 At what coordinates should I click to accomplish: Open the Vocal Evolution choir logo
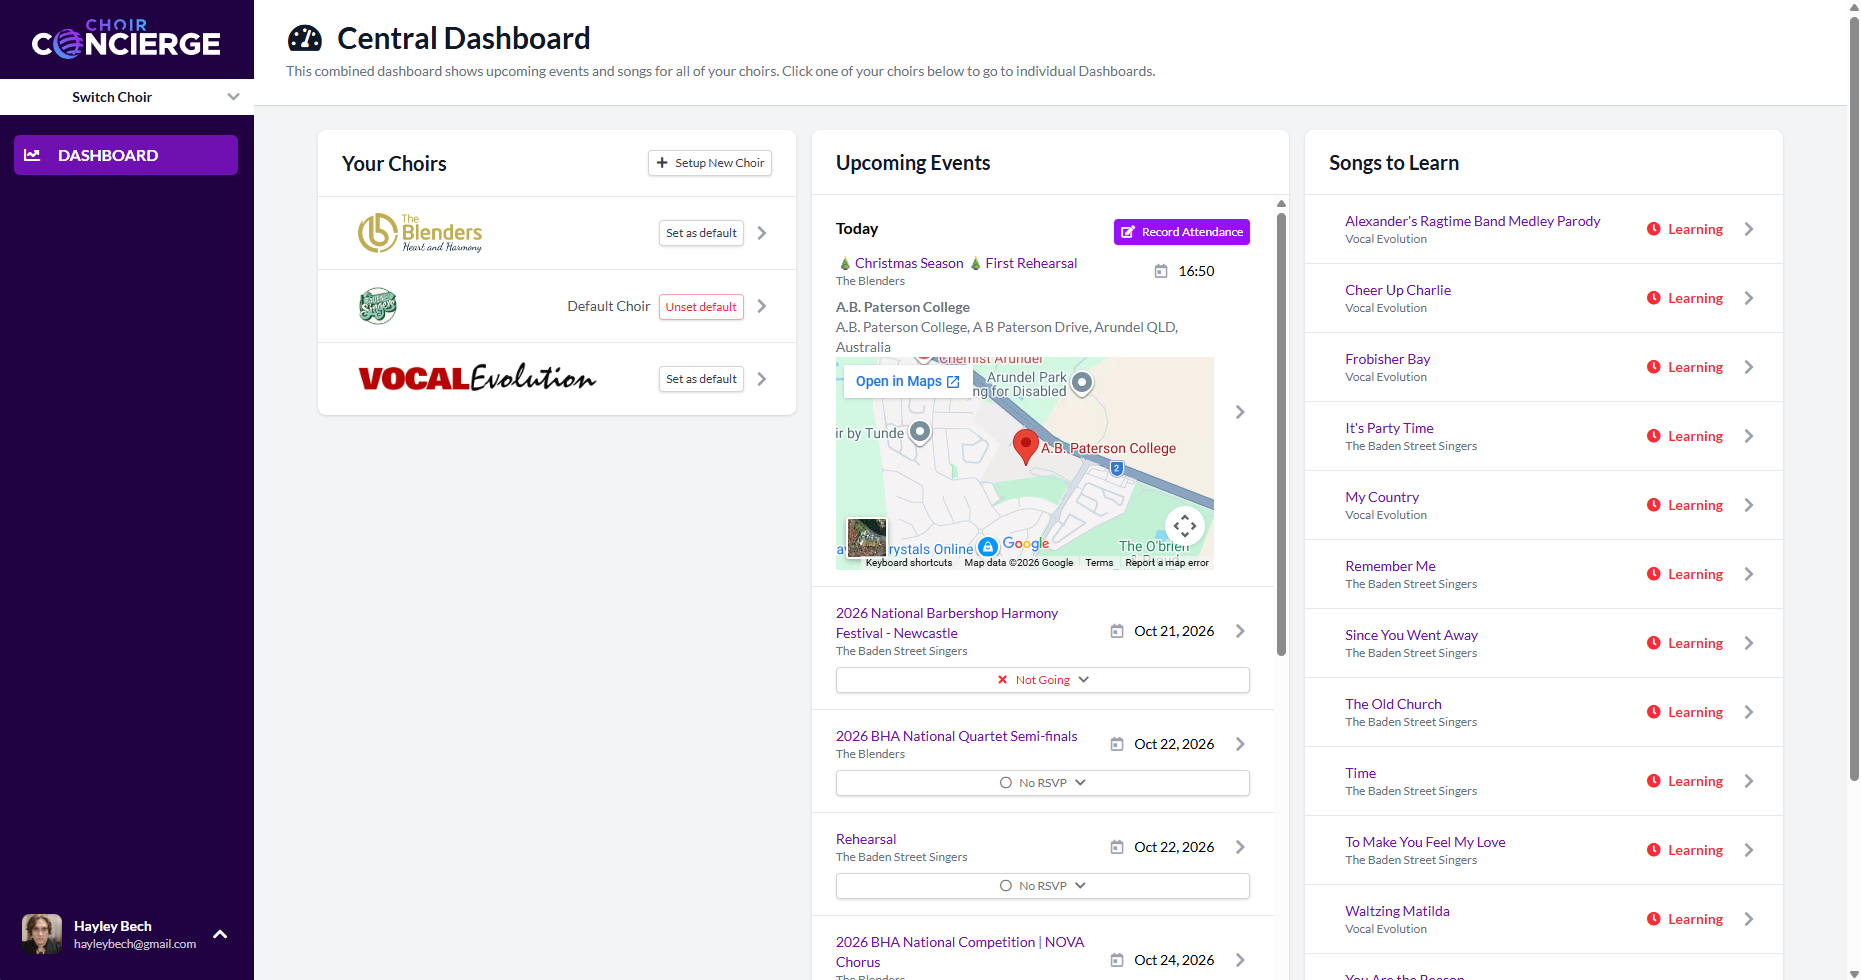477,379
